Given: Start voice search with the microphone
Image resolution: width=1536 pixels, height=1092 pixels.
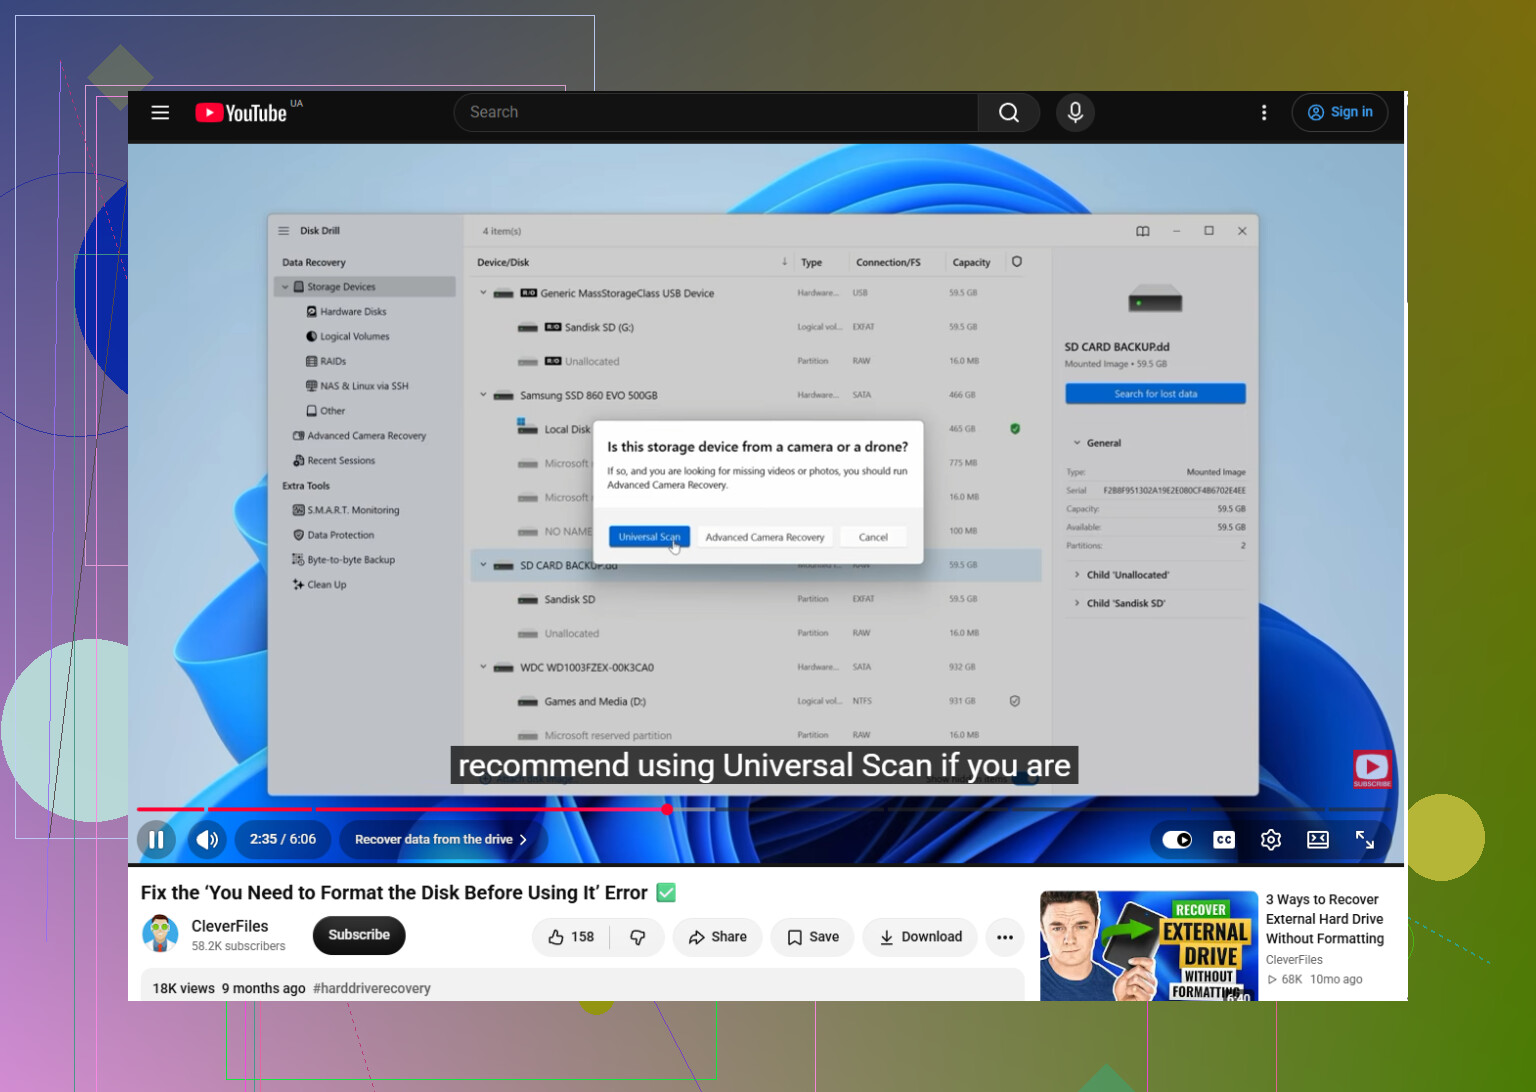Looking at the screenshot, I should click(1075, 113).
